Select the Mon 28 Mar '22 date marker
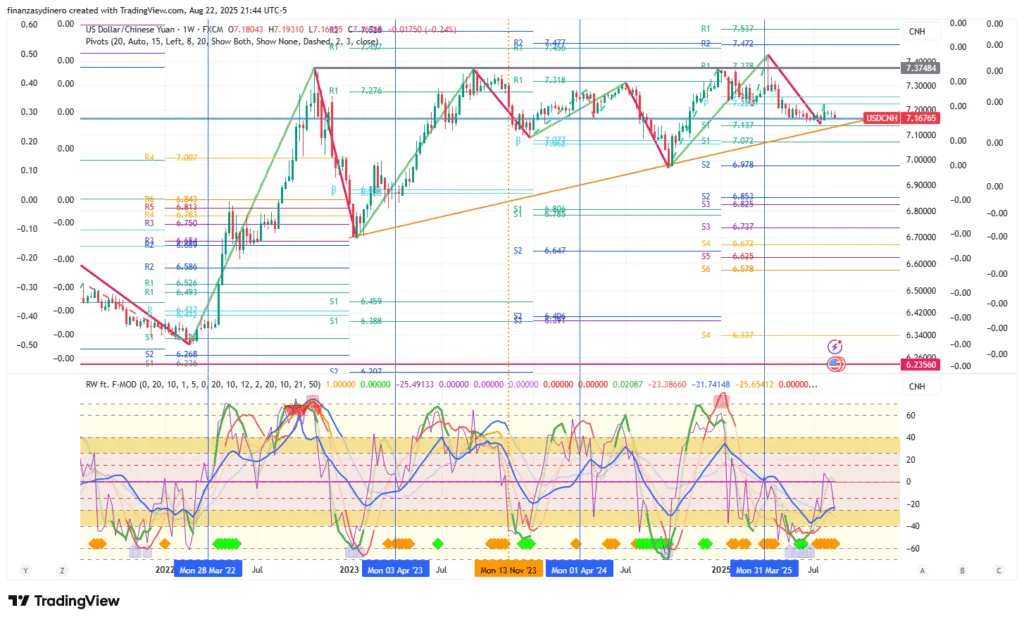 tap(208, 570)
